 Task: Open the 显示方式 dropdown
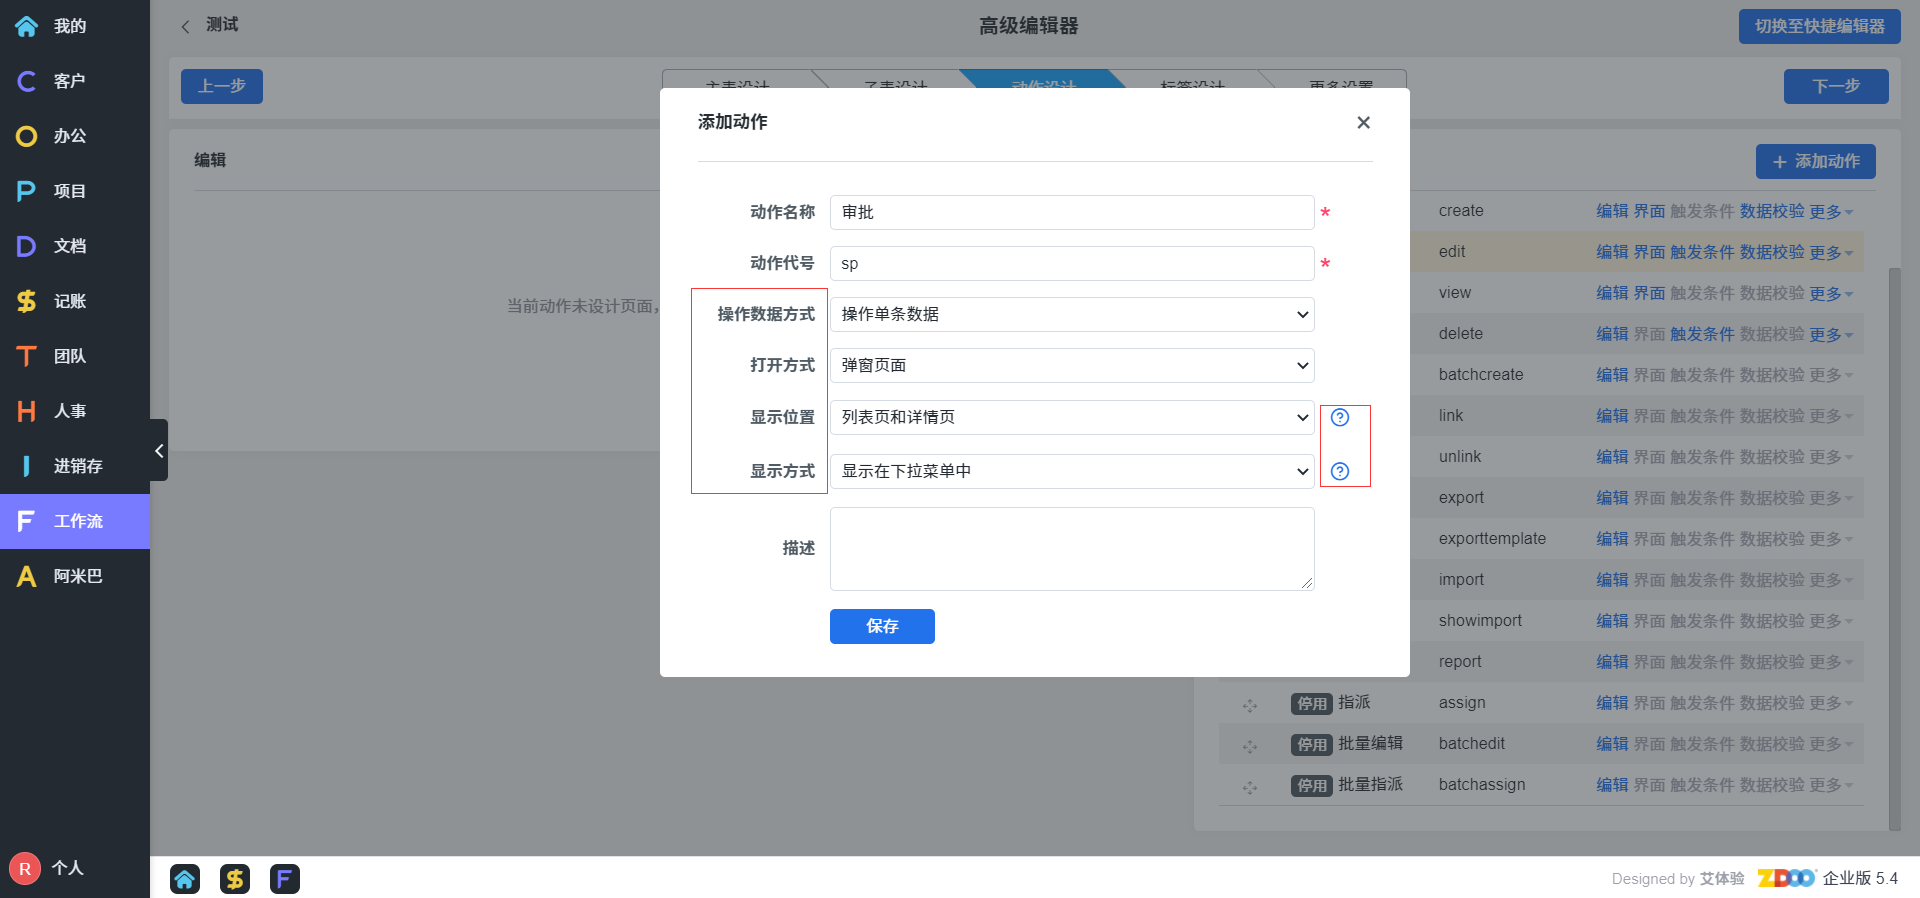coord(1071,471)
